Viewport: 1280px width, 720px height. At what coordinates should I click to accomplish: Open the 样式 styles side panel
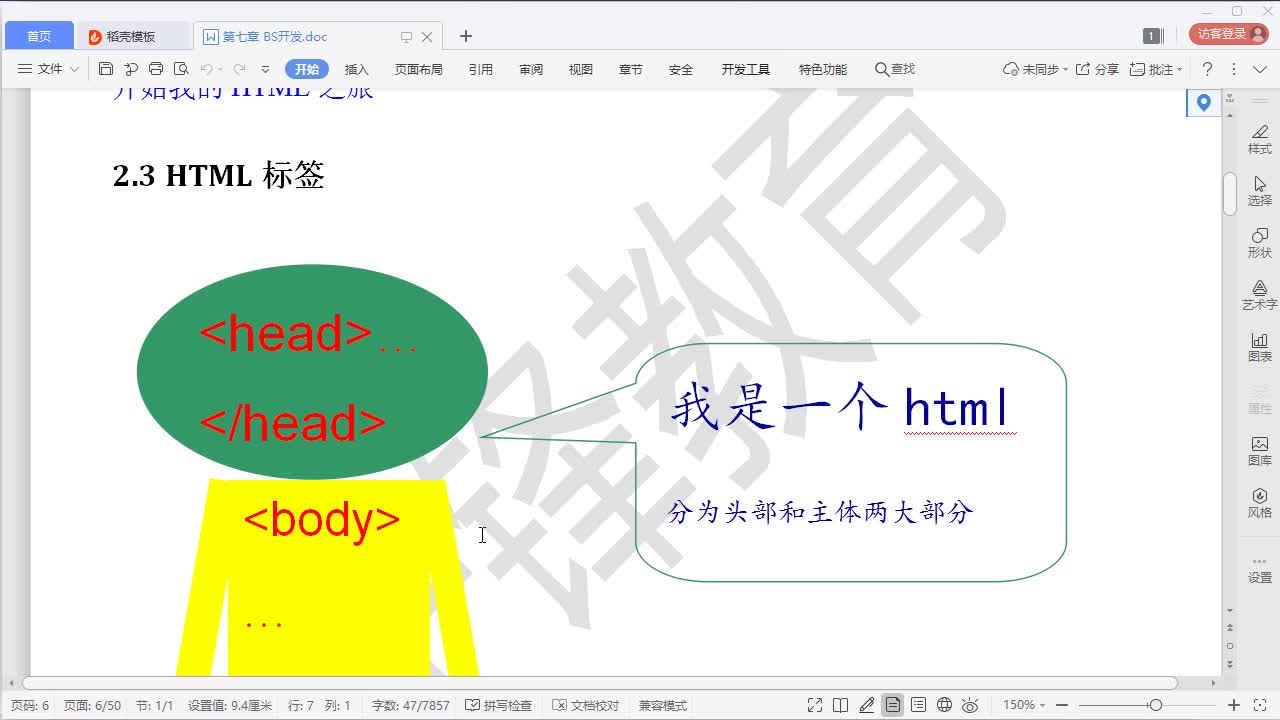tap(1260, 139)
